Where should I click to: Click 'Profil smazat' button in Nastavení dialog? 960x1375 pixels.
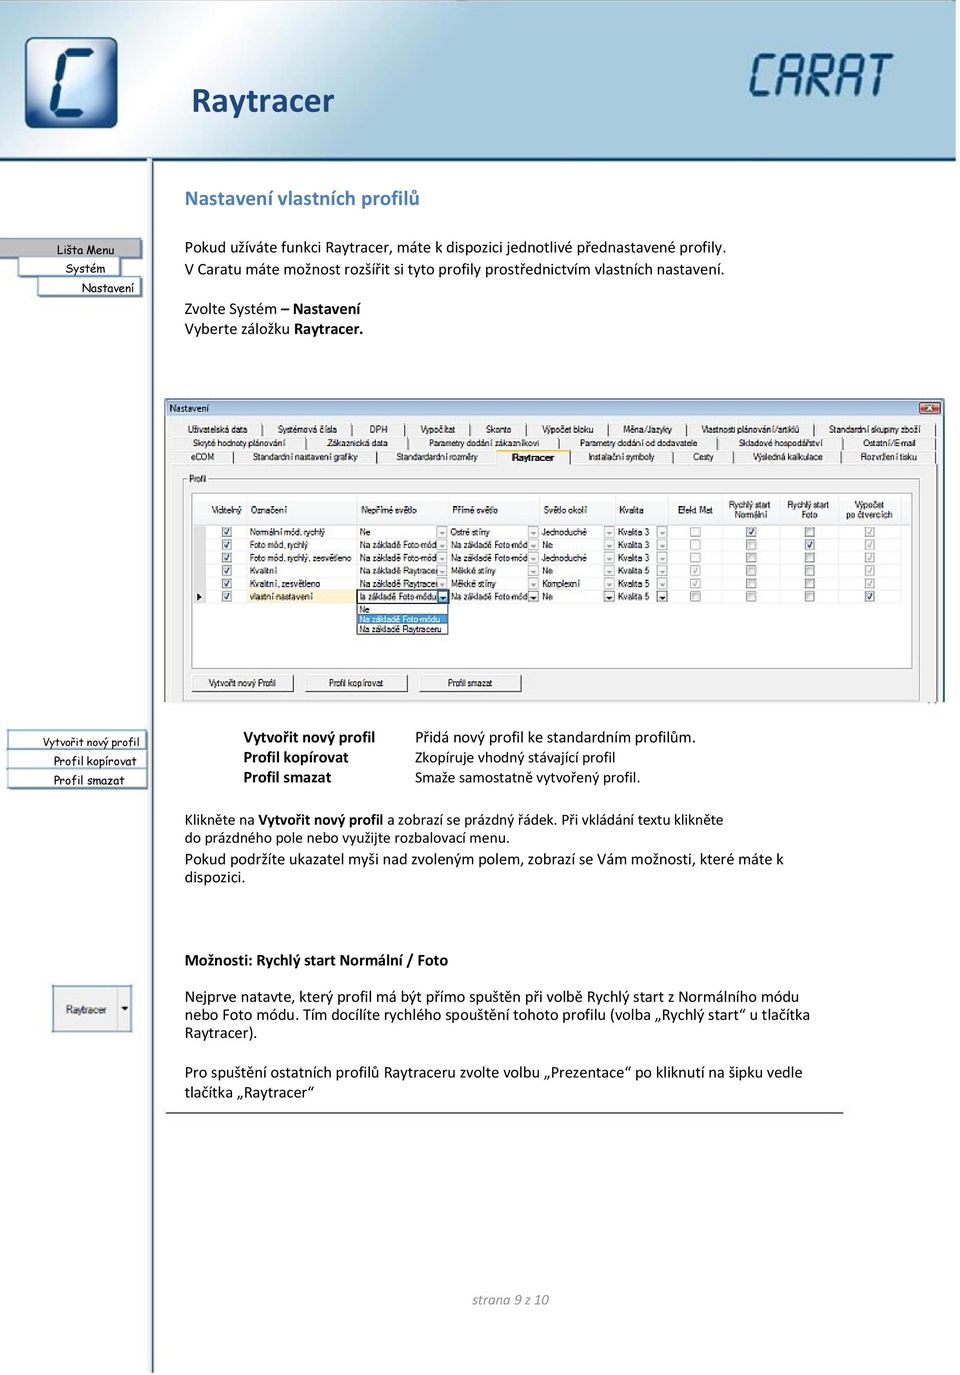(x=470, y=683)
